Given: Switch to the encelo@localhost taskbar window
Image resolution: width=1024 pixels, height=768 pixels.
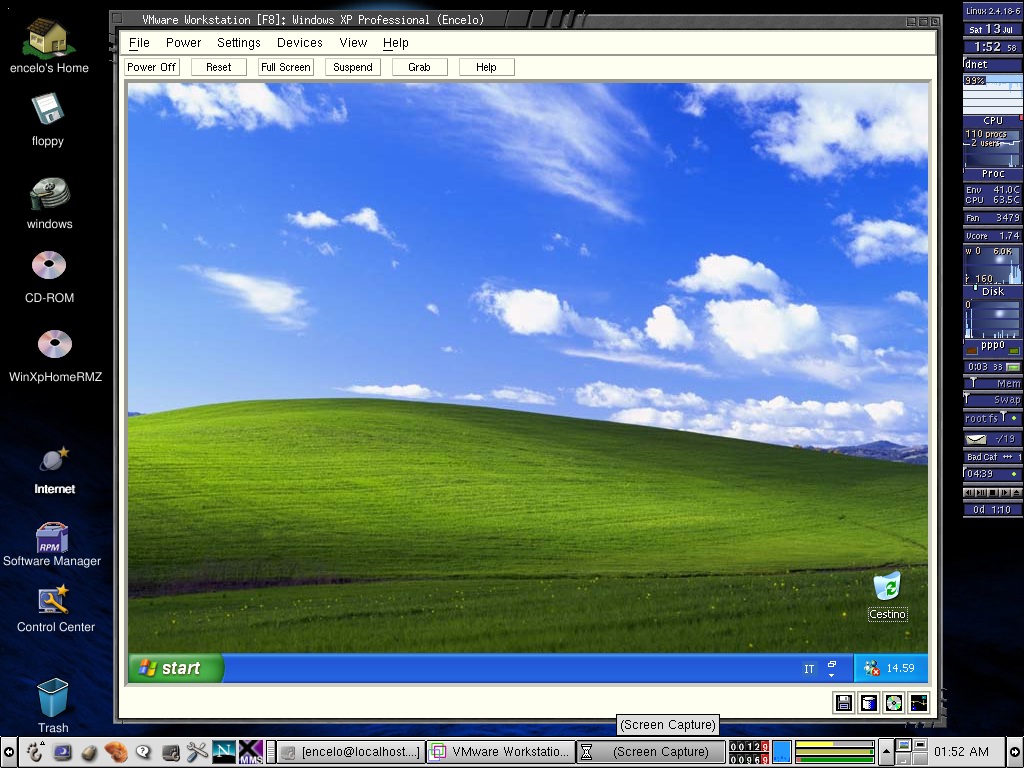Looking at the screenshot, I should point(352,752).
